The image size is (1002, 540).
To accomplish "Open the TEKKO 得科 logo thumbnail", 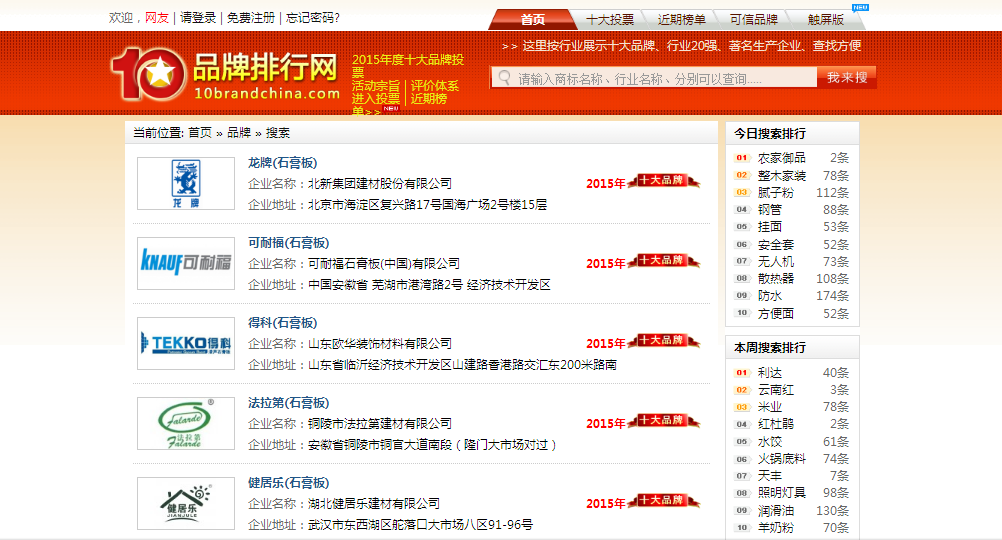I will click(x=186, y=343).
